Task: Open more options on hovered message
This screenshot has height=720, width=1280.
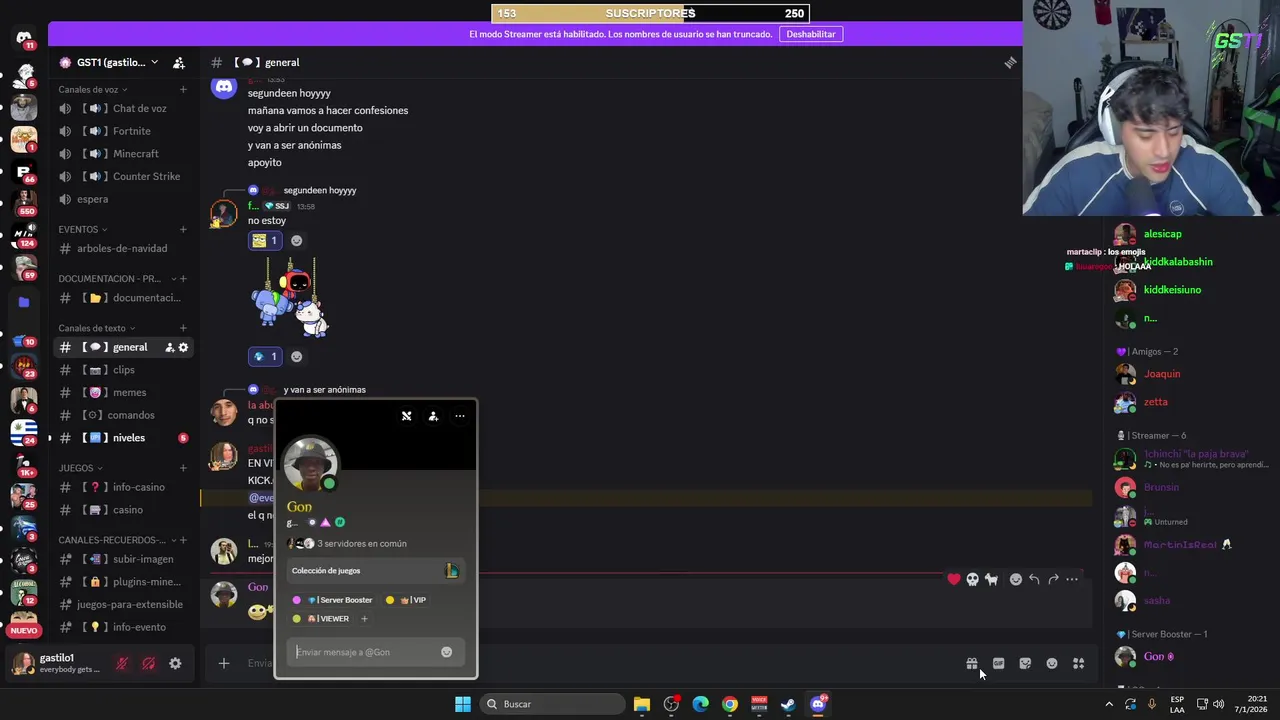Action: 1072,579
